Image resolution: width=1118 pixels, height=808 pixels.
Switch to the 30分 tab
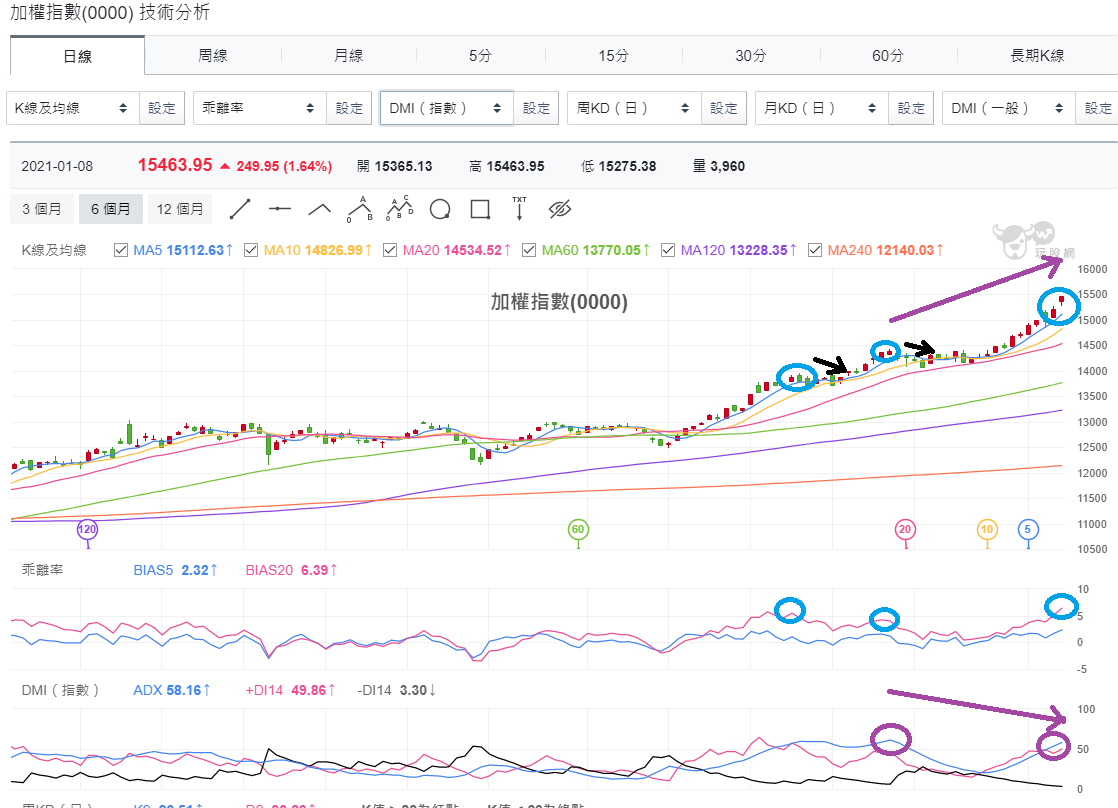751,56
